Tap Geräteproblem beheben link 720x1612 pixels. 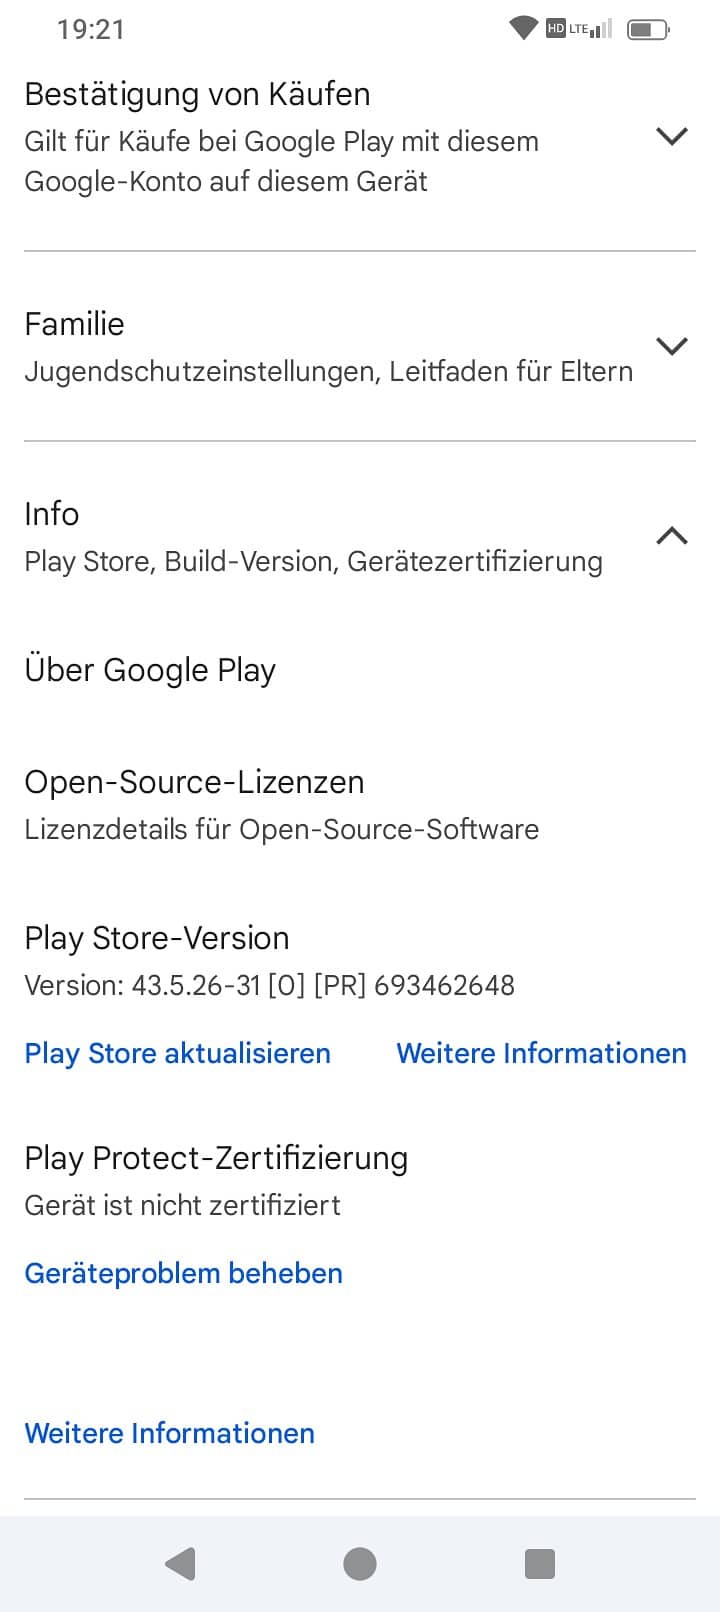tap(183, 1273)
